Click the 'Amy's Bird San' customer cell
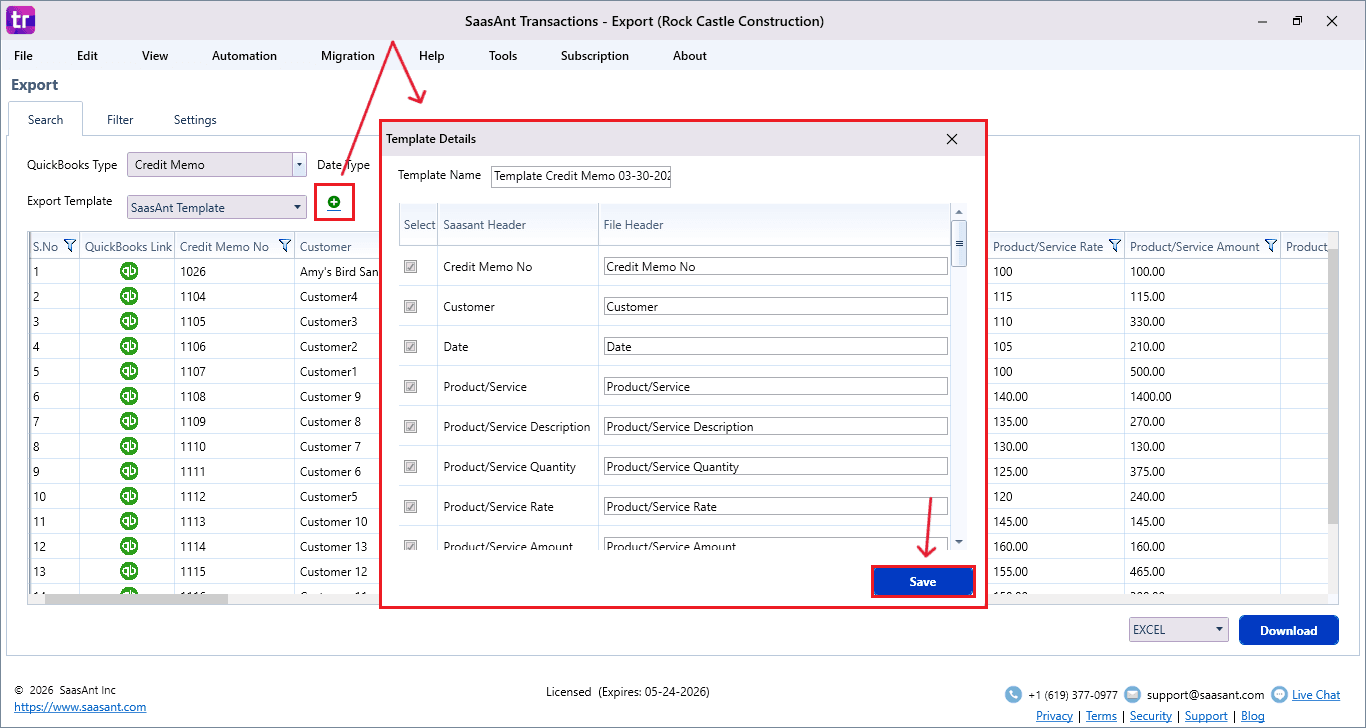This screenshot has height=728, width=1366. tap(339, 271)
